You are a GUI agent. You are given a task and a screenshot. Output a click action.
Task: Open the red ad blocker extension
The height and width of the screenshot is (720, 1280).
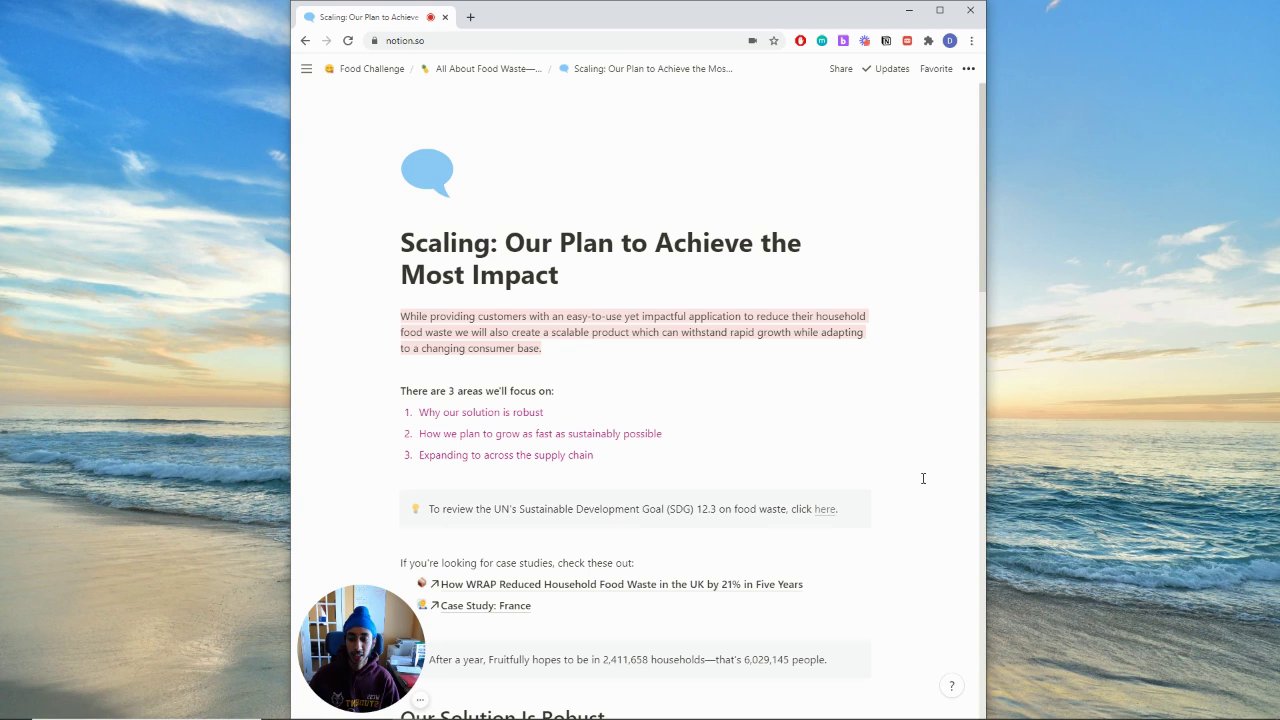pos(800,41)
